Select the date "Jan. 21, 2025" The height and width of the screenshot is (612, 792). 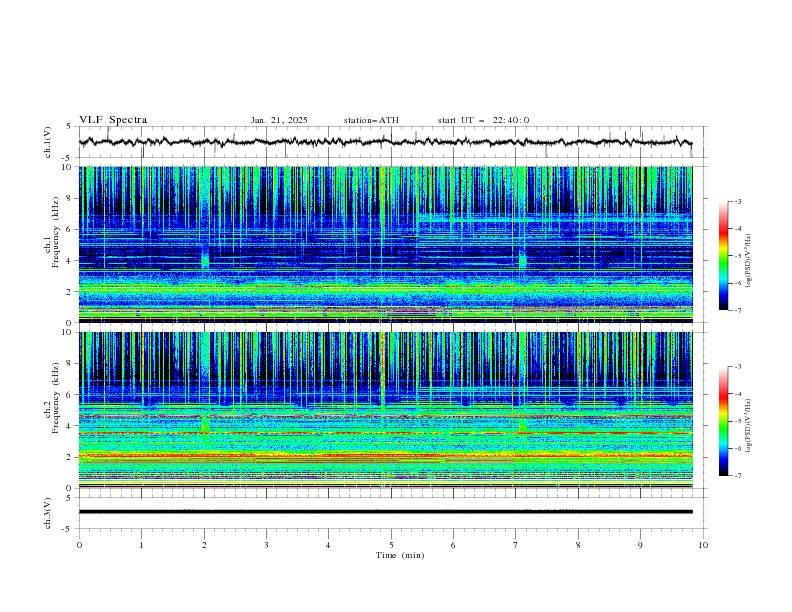click(x=279, y=120)
